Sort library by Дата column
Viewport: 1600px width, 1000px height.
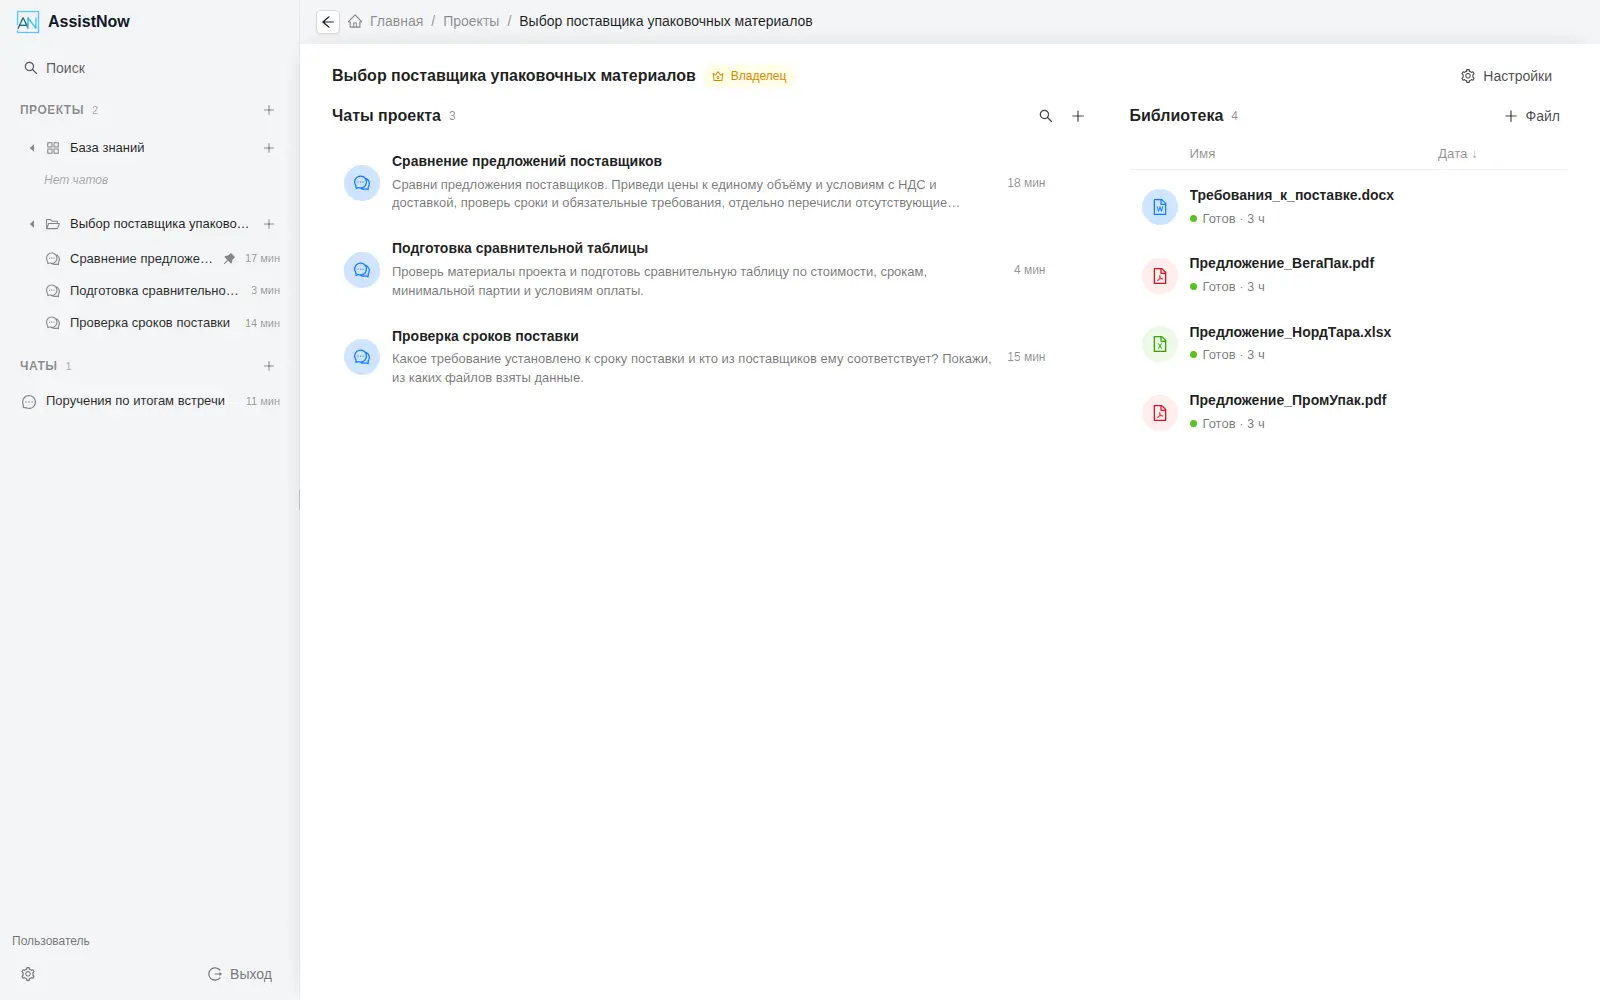pyautogui.click(x=1457, y=154)
